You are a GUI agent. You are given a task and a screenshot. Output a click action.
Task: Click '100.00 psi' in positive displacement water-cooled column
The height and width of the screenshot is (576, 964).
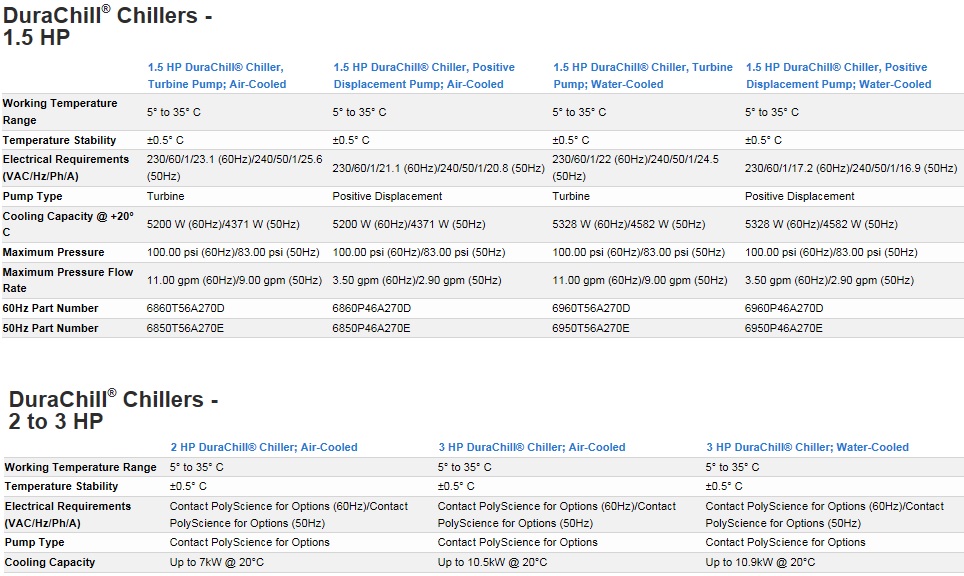(831, 252)
